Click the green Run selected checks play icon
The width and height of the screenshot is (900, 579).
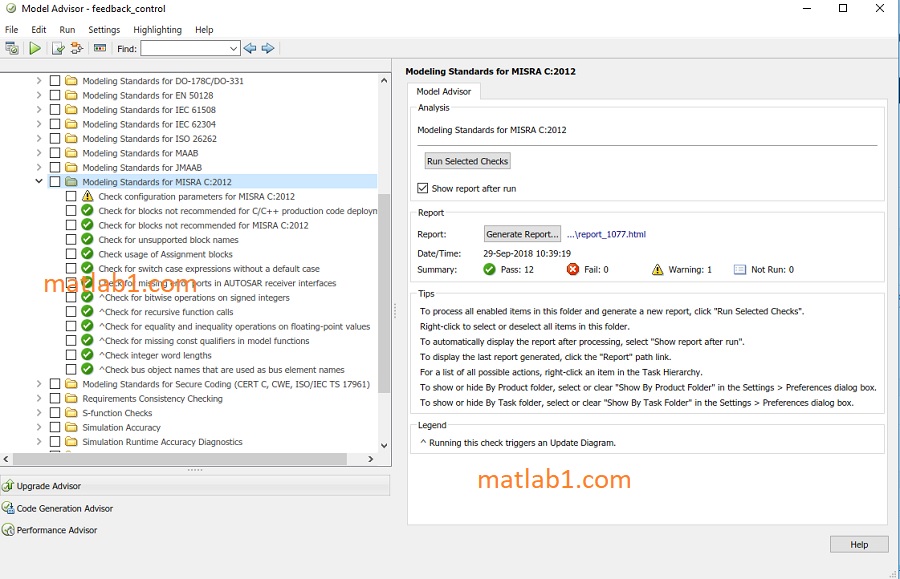tap(35, 49)
